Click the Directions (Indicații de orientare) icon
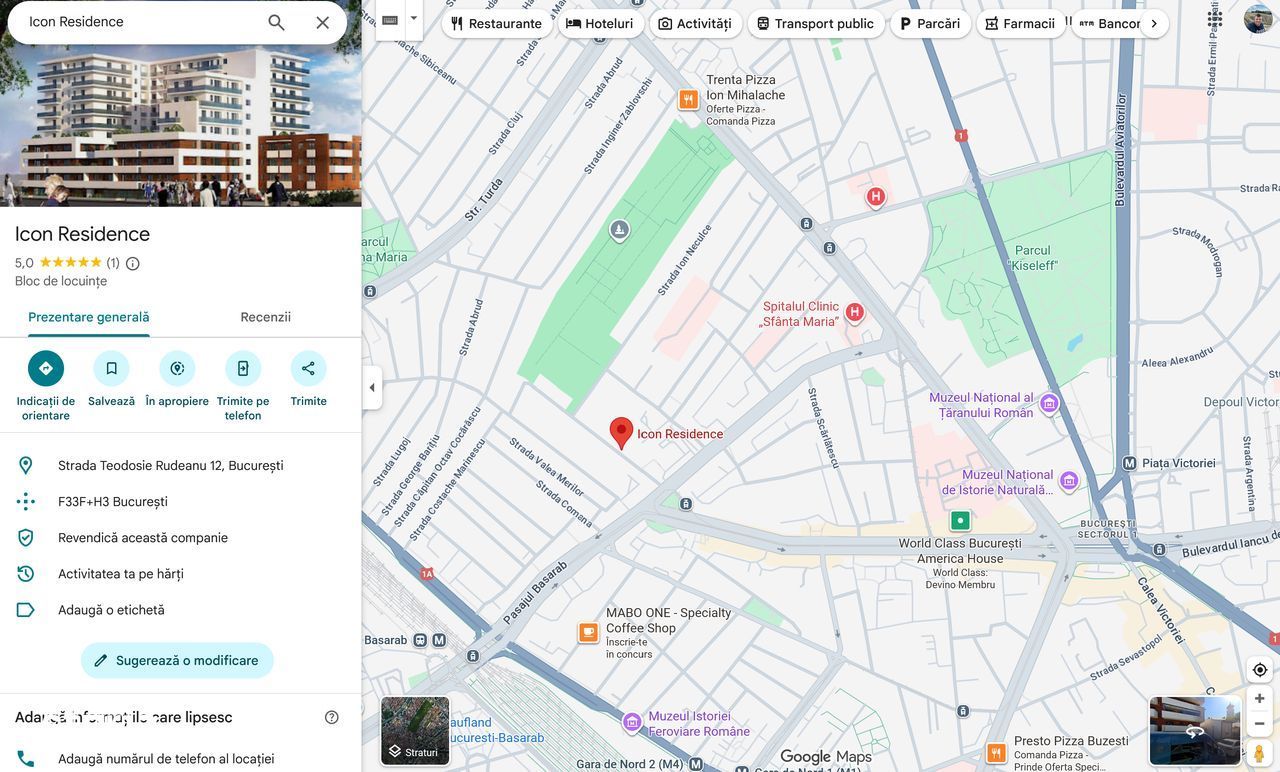The height and width of the screenshot is (772, 1280). coord(46,369)
